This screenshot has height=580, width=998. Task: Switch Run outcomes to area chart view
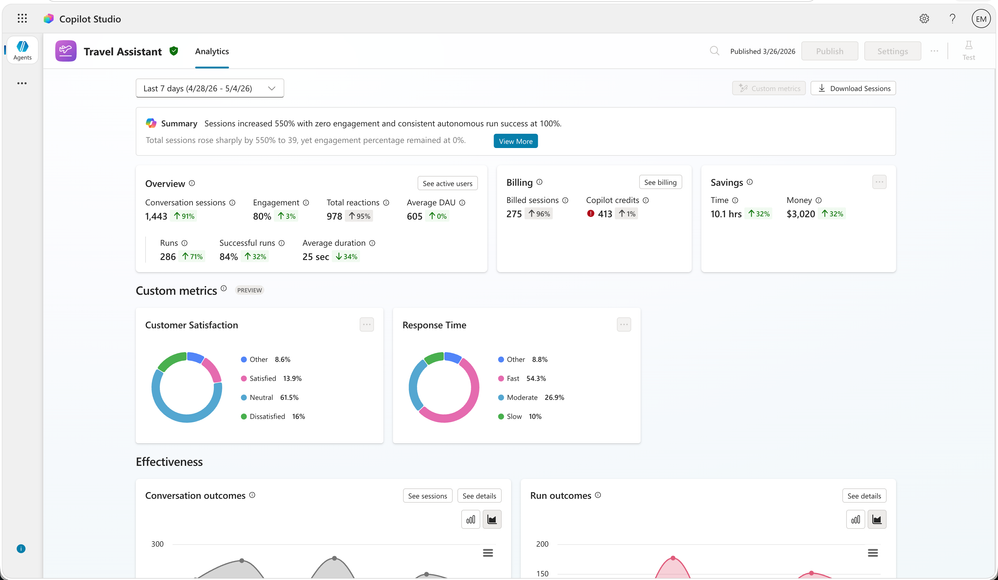pos(877,520)
